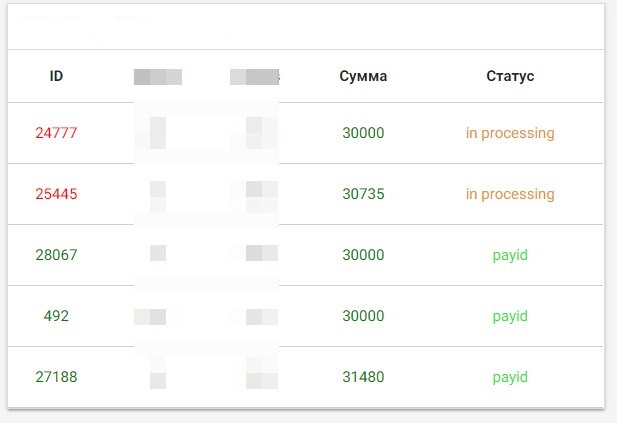617x423 pixels.
Task: Click payid status for row 27188
Action: coord(510,377)
